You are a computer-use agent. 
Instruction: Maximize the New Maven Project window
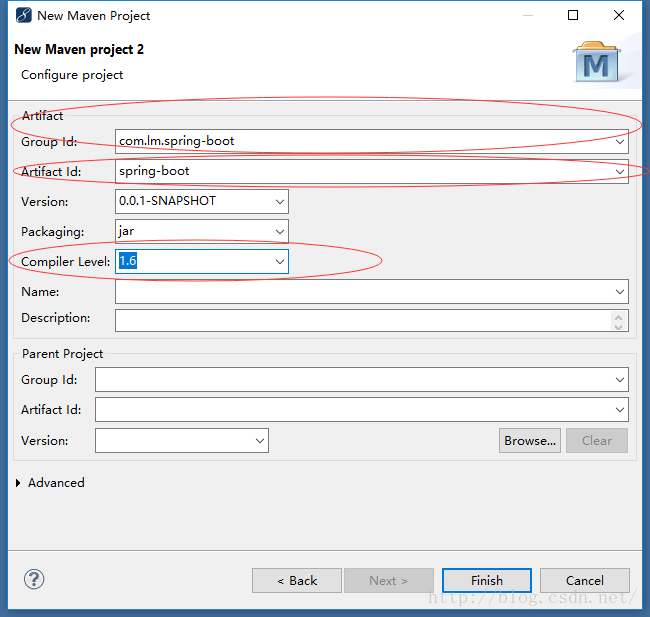coord(573,15)
